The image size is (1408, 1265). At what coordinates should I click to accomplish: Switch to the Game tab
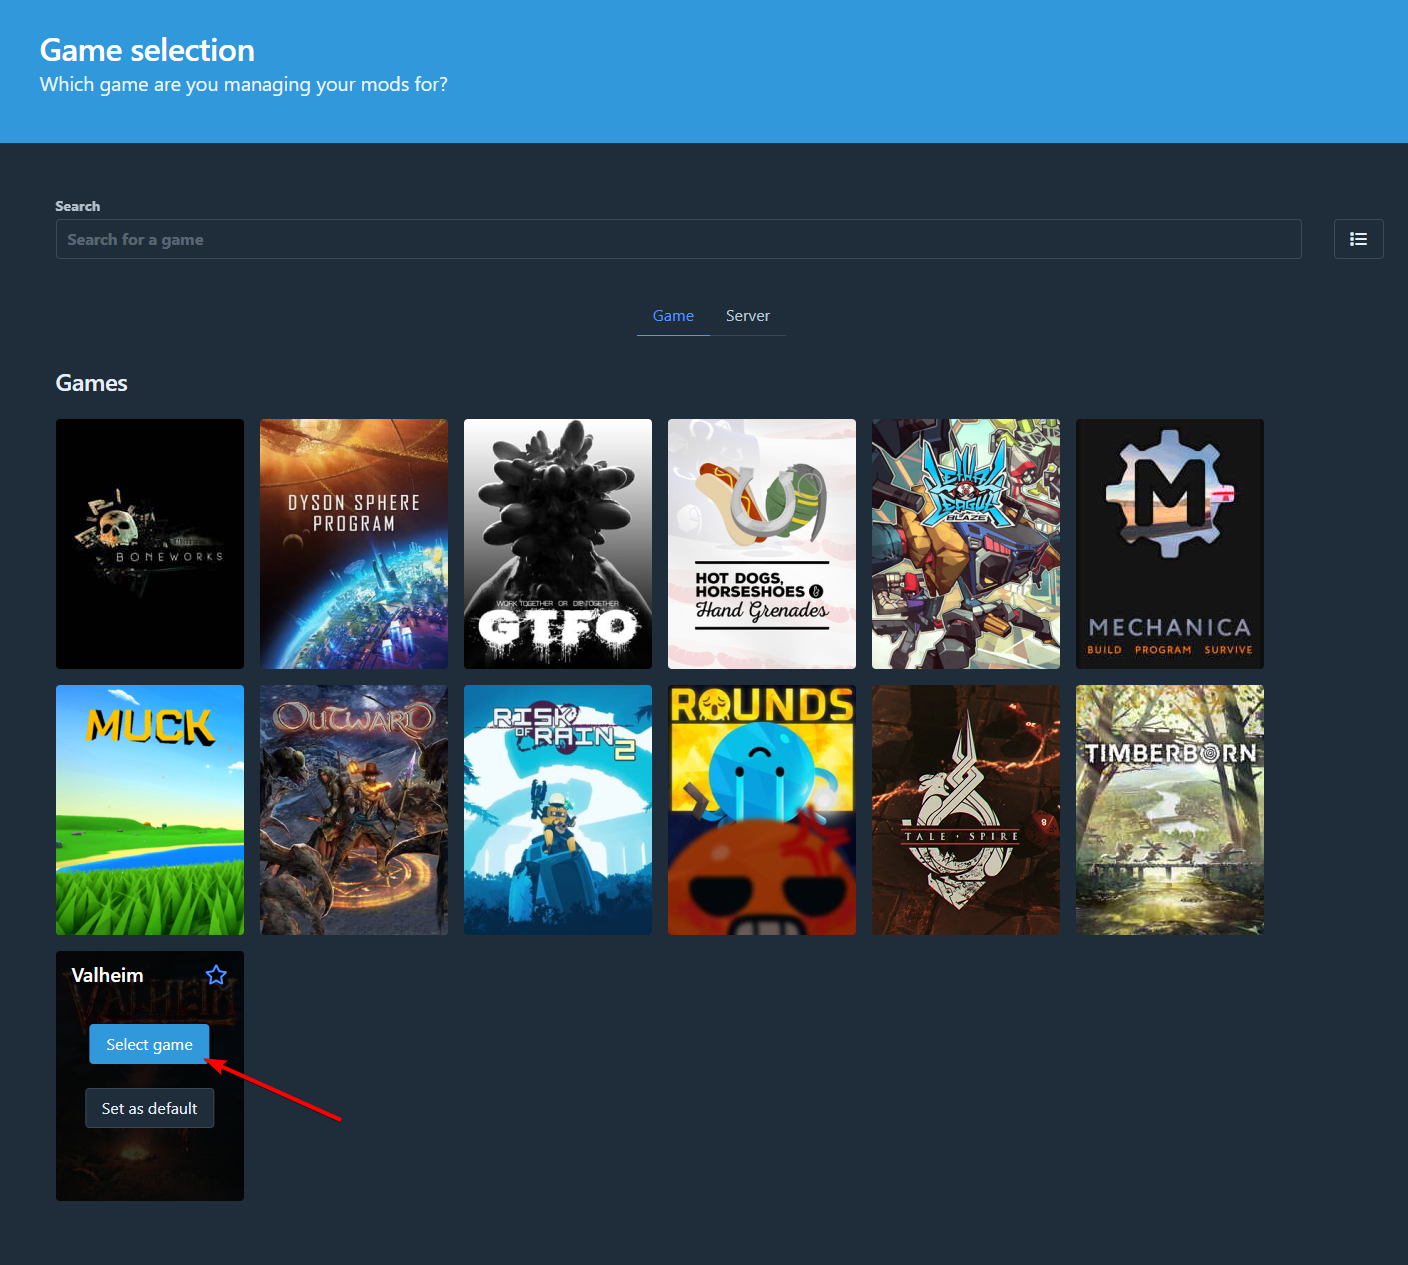(673, 315)
